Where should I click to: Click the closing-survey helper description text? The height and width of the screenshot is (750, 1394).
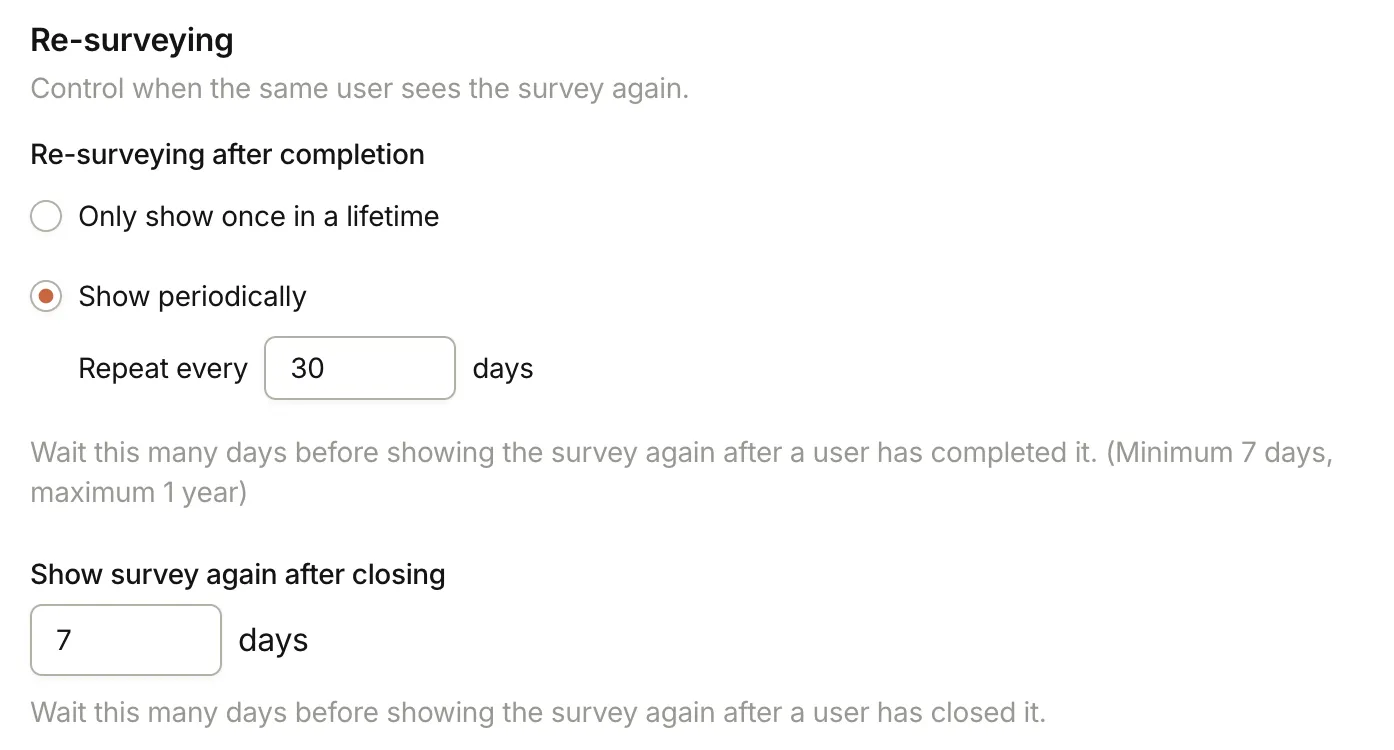tap(538, 712)
